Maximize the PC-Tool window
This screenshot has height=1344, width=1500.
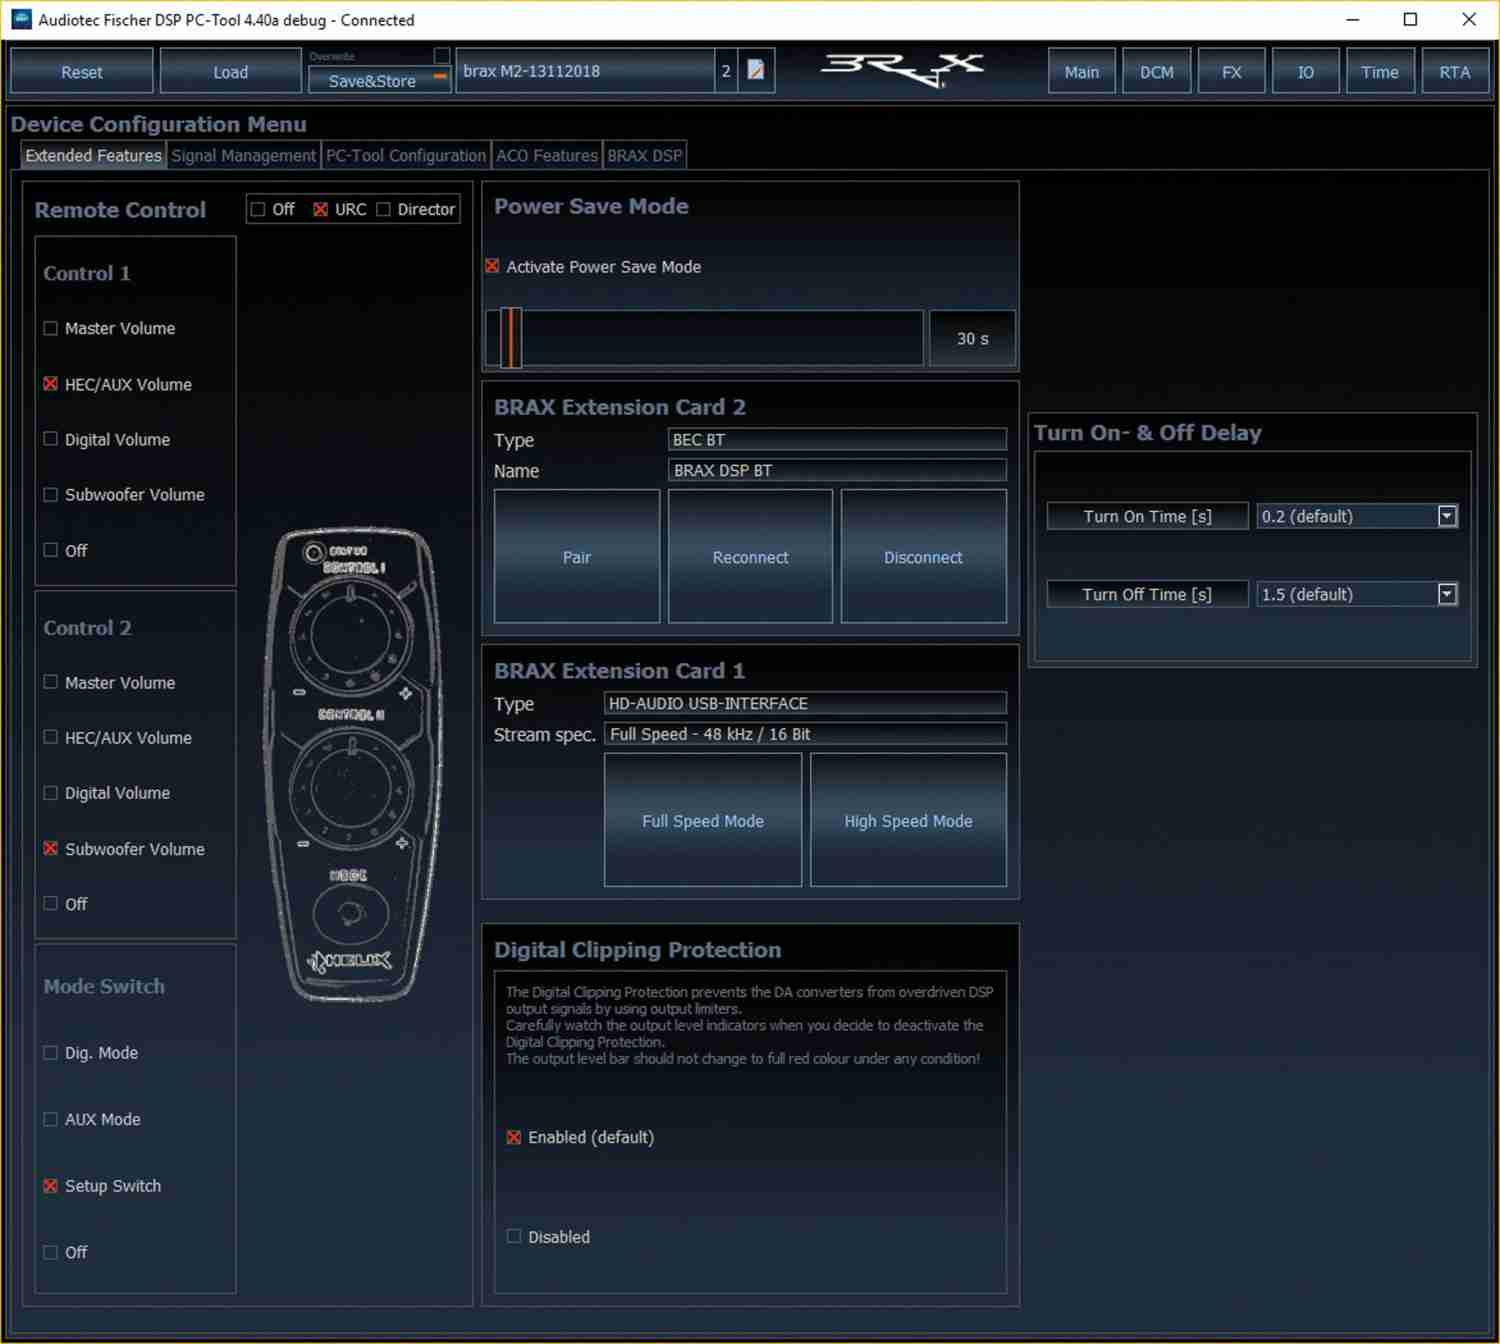(x=1410, y=19)
